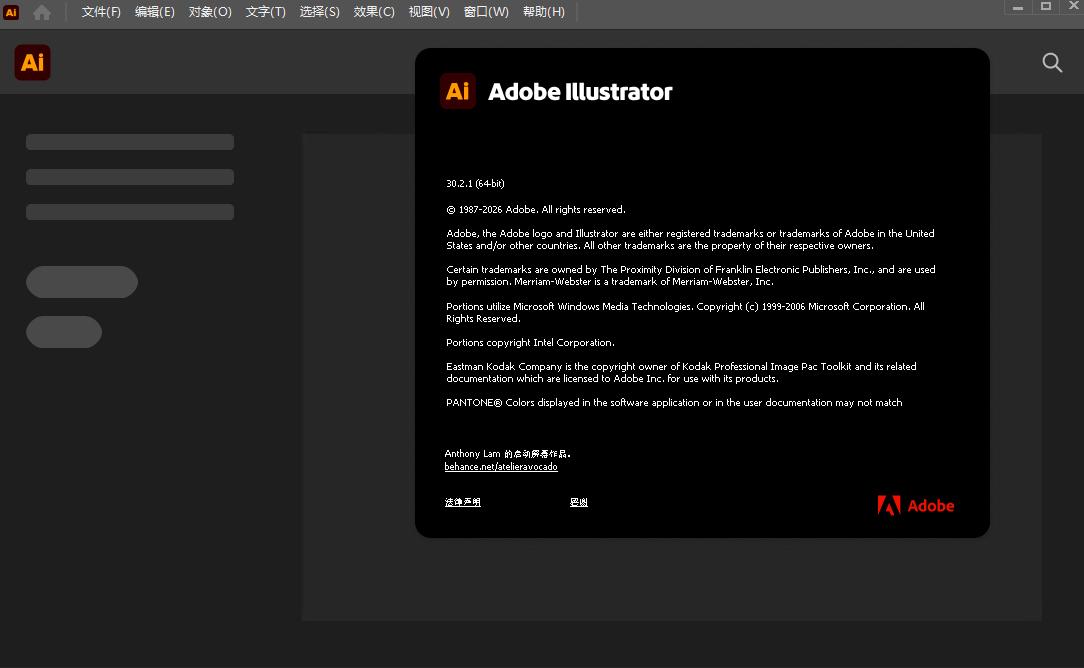Click the Illustrator app icon in the title bar
The width and height of the screenshot is (1084, 668).
coord(11,13)
